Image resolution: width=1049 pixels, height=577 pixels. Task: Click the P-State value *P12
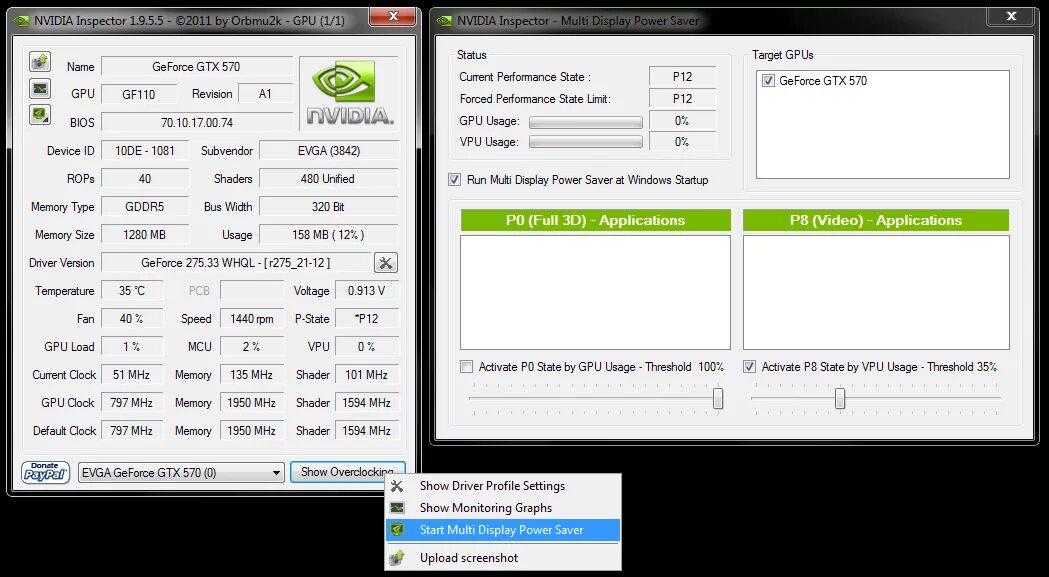[367, 319]
